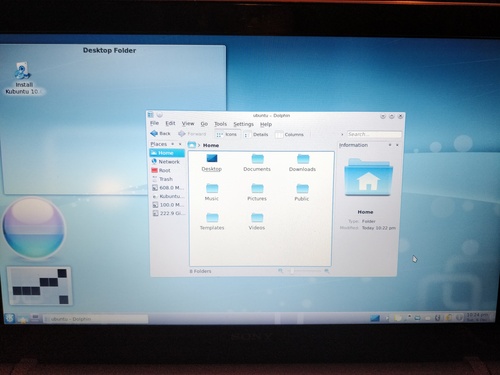Click the sliding block puzzle widget

point(40,286)
